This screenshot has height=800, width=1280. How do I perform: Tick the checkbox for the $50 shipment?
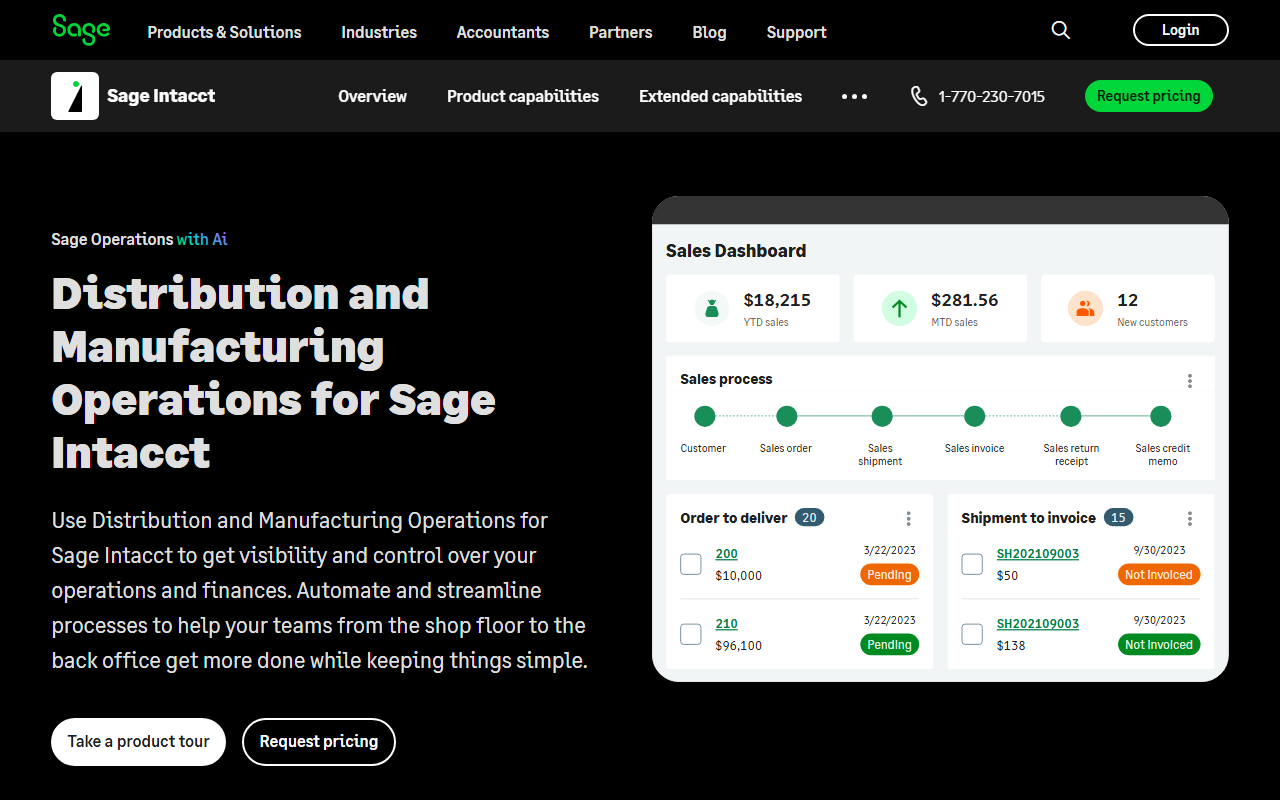point(972,564)
